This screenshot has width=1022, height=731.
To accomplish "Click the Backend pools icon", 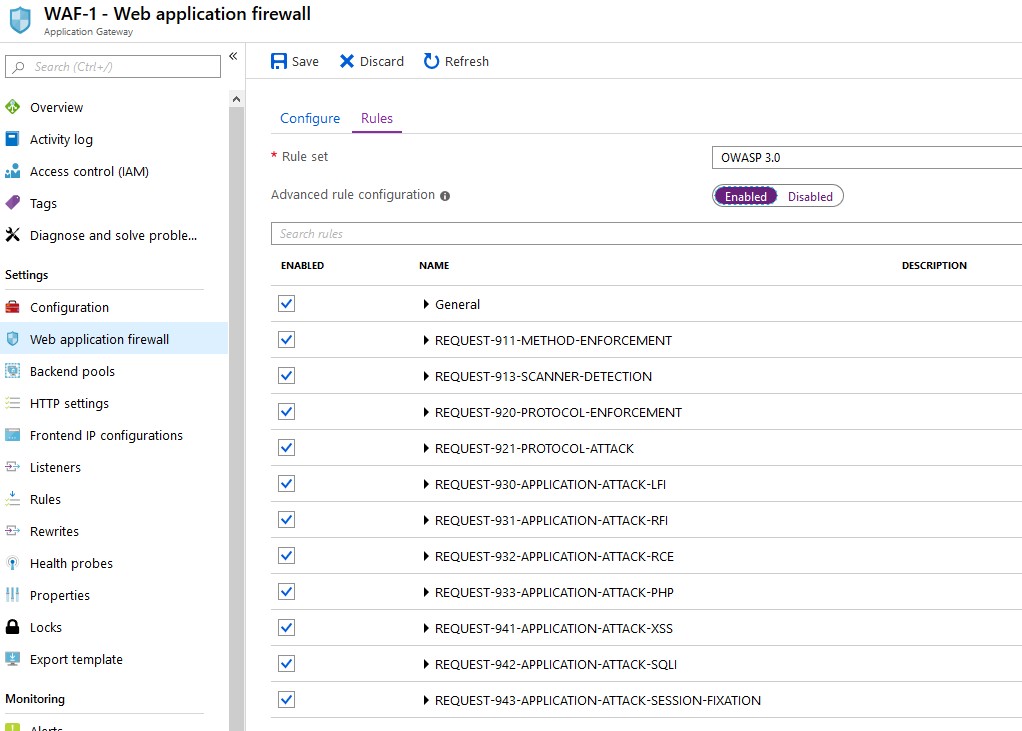I will click(12, 371).
